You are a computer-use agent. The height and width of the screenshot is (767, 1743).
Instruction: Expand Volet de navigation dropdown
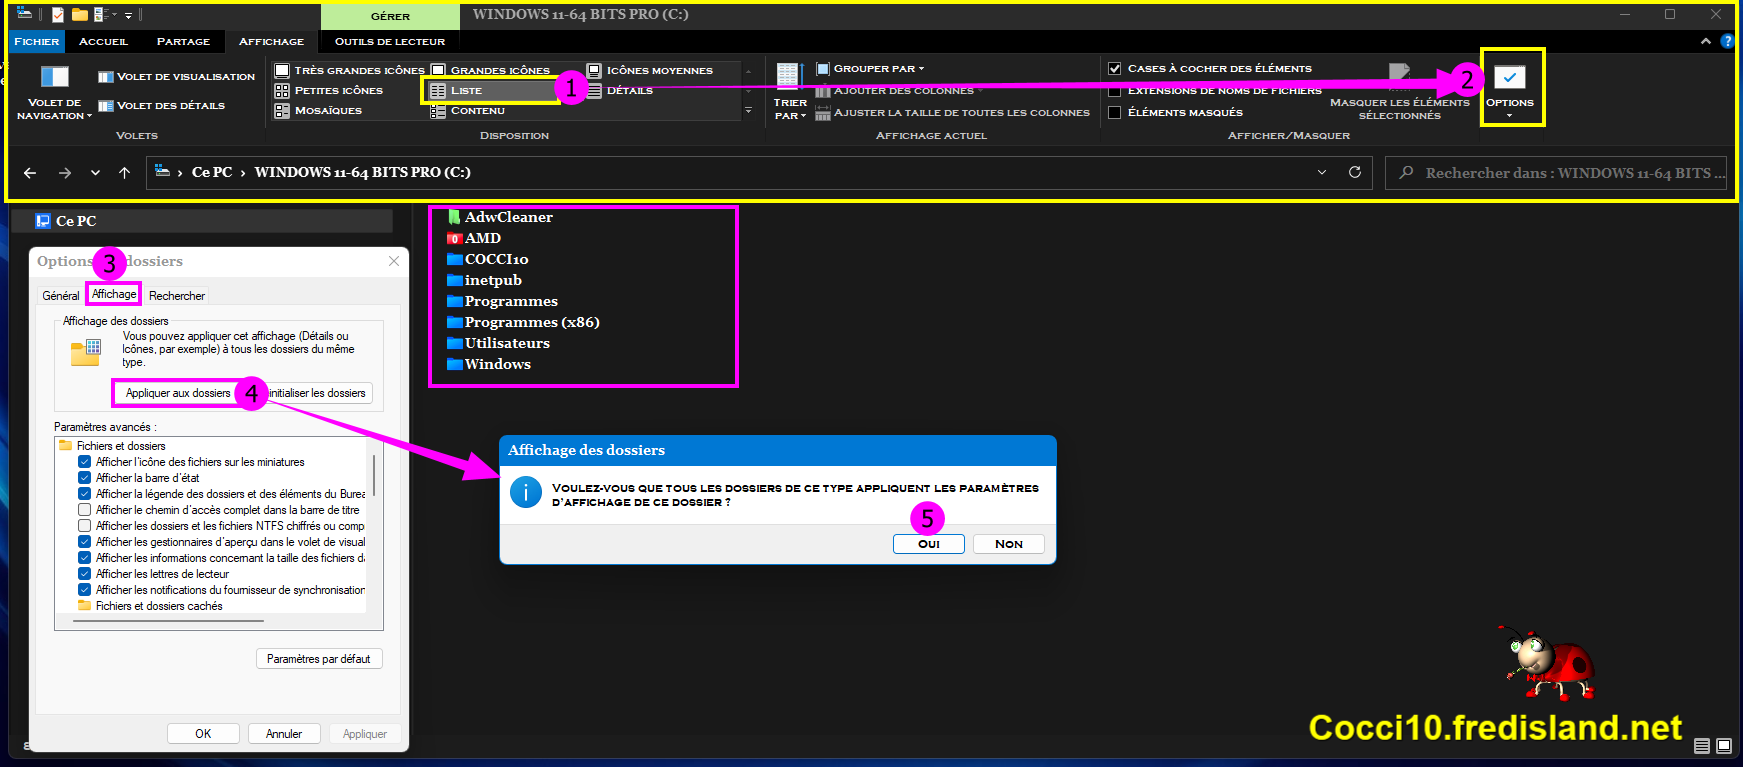pyautogui.click(x=54, y=91)
